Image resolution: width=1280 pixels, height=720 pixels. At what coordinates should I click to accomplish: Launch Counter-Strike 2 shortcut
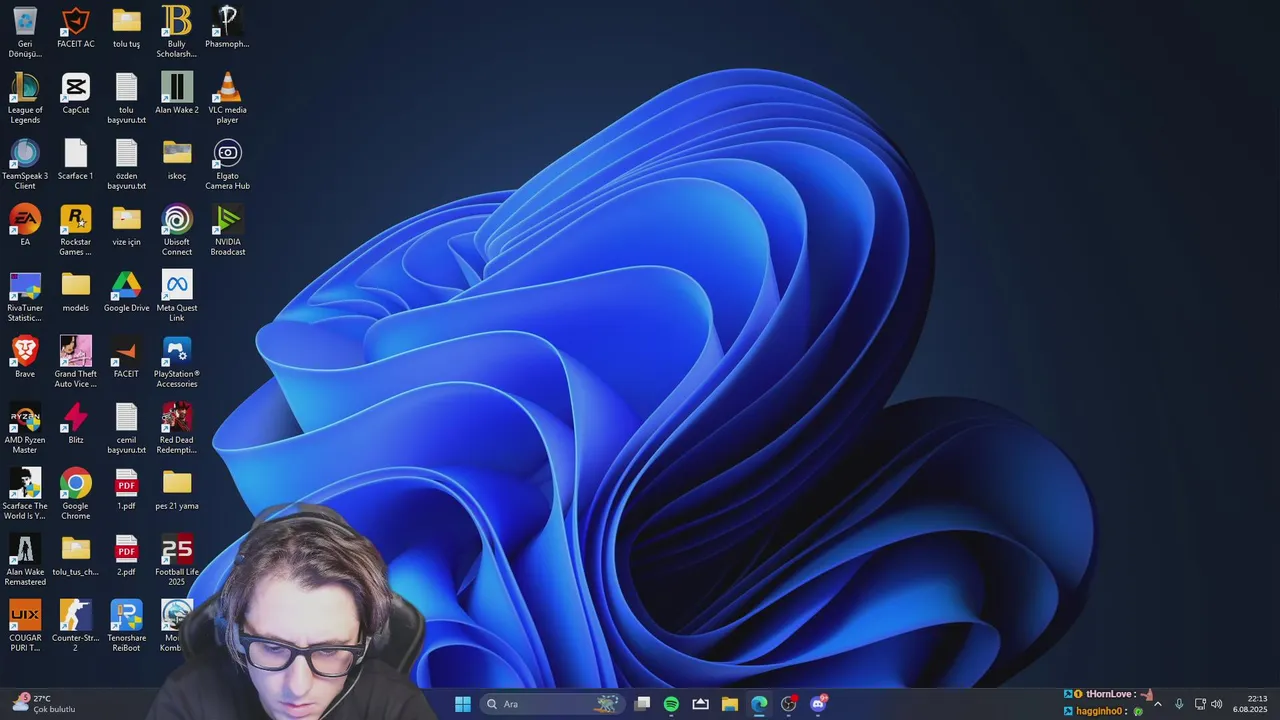[76, 625]
